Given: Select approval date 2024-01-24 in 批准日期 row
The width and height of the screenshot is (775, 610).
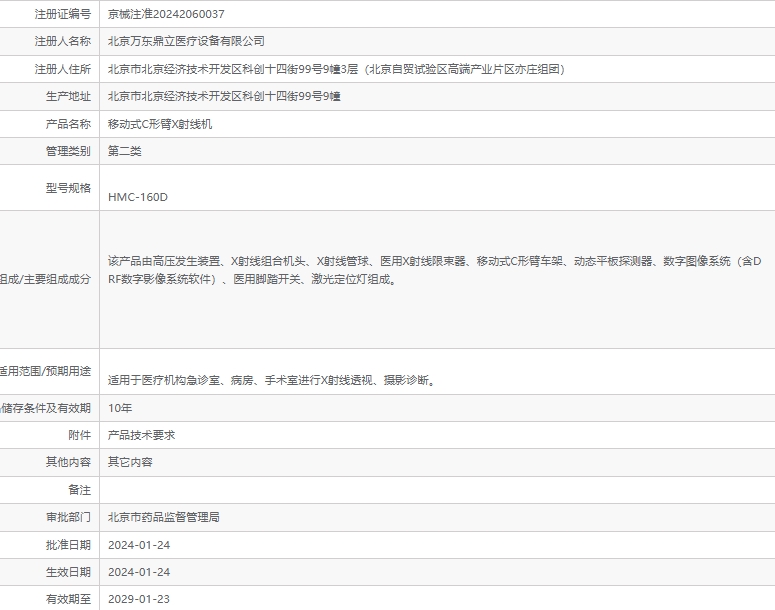Looking at the screenshot, I should pos(139,545).
